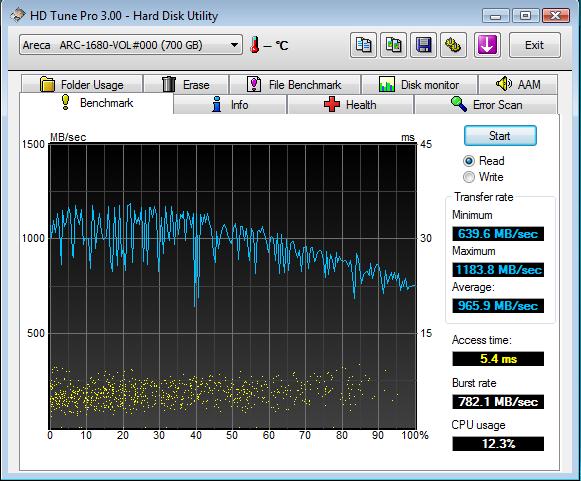Image resolution: width=581 pixels, height=481 pixels.
Task: Click the floppy disk save screenshot icon
Action: click(424, 45)
